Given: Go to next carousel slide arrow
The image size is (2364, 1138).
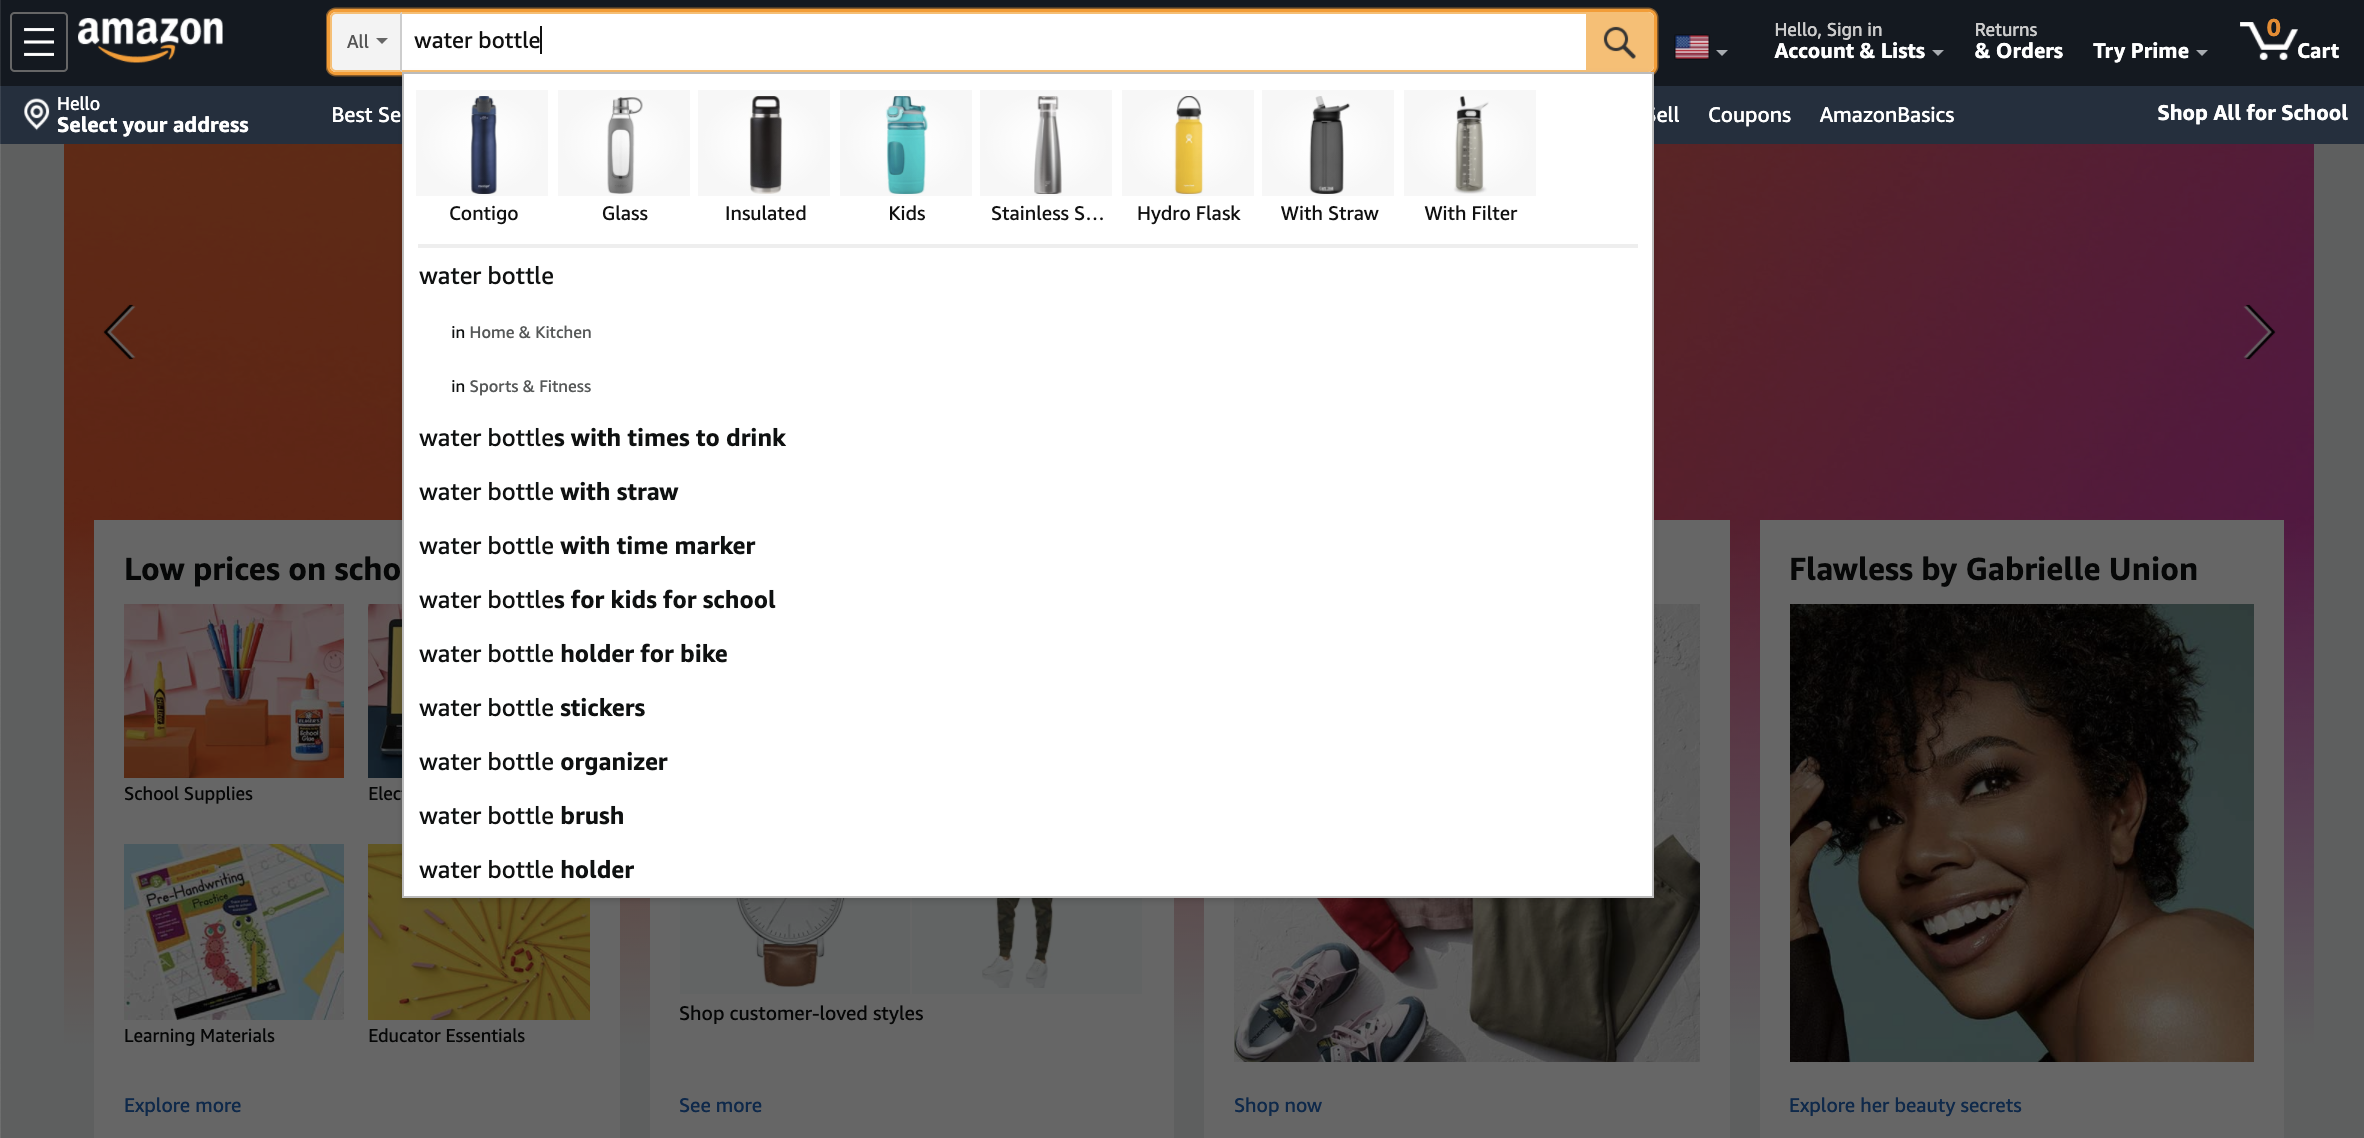Looking at the screenshot, I should 2258,332.
